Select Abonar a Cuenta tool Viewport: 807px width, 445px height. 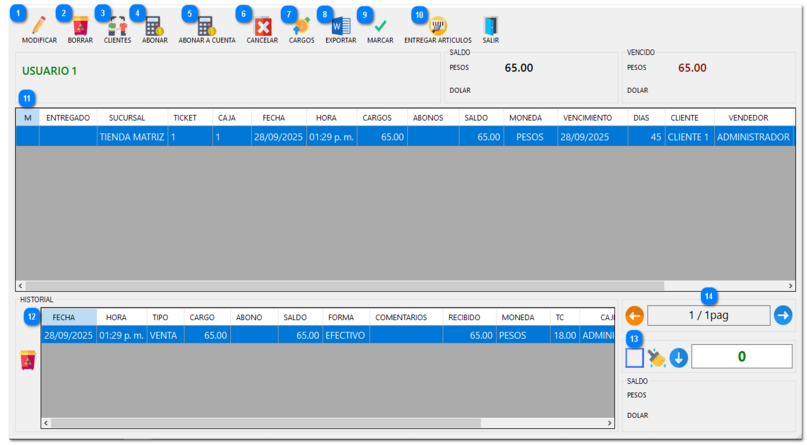206,26
